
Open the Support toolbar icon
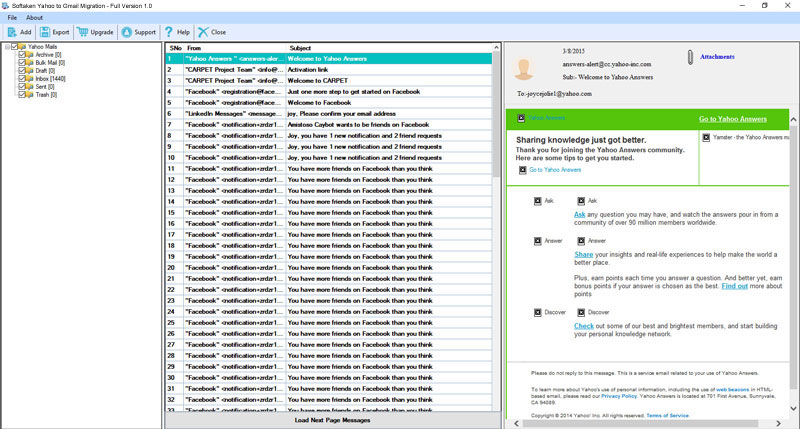point(127,32)
